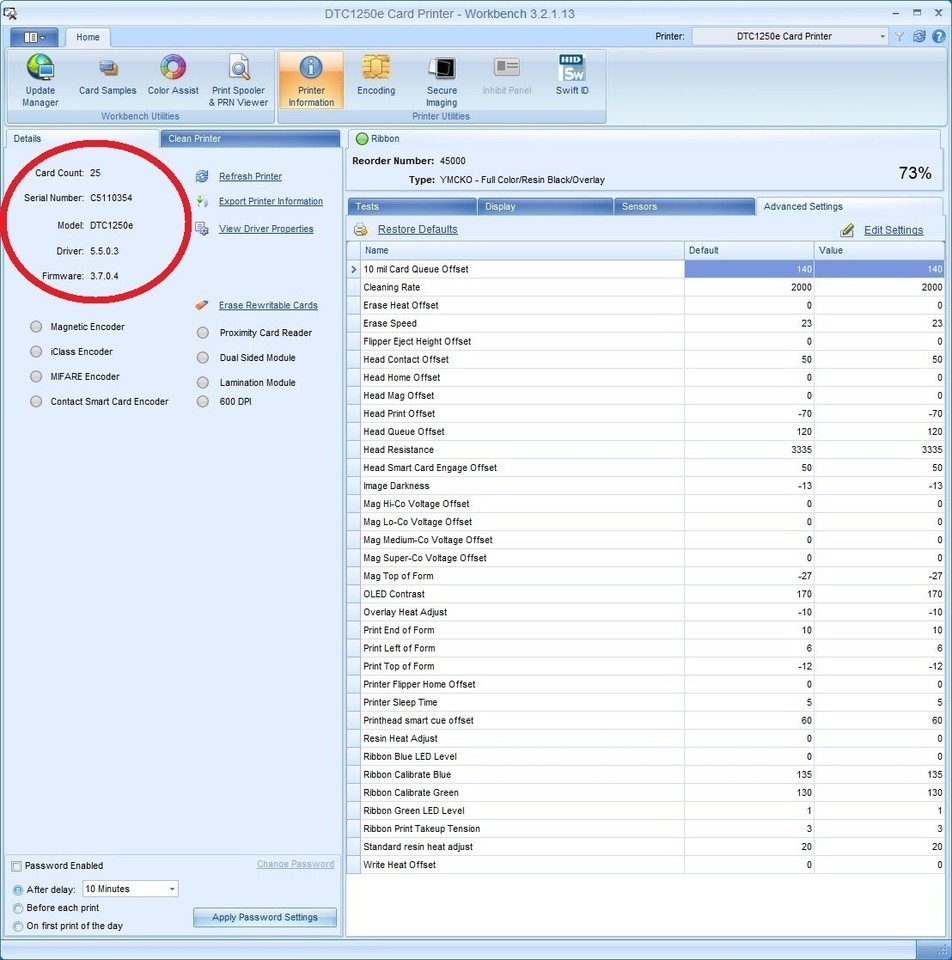Select the Image Darkness value cell
The height and width of the screenshot is (960, 952).
[878, 486]
